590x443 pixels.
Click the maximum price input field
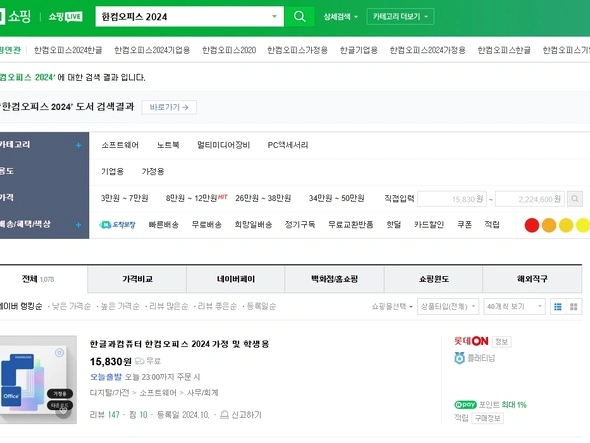coord(530,199)
